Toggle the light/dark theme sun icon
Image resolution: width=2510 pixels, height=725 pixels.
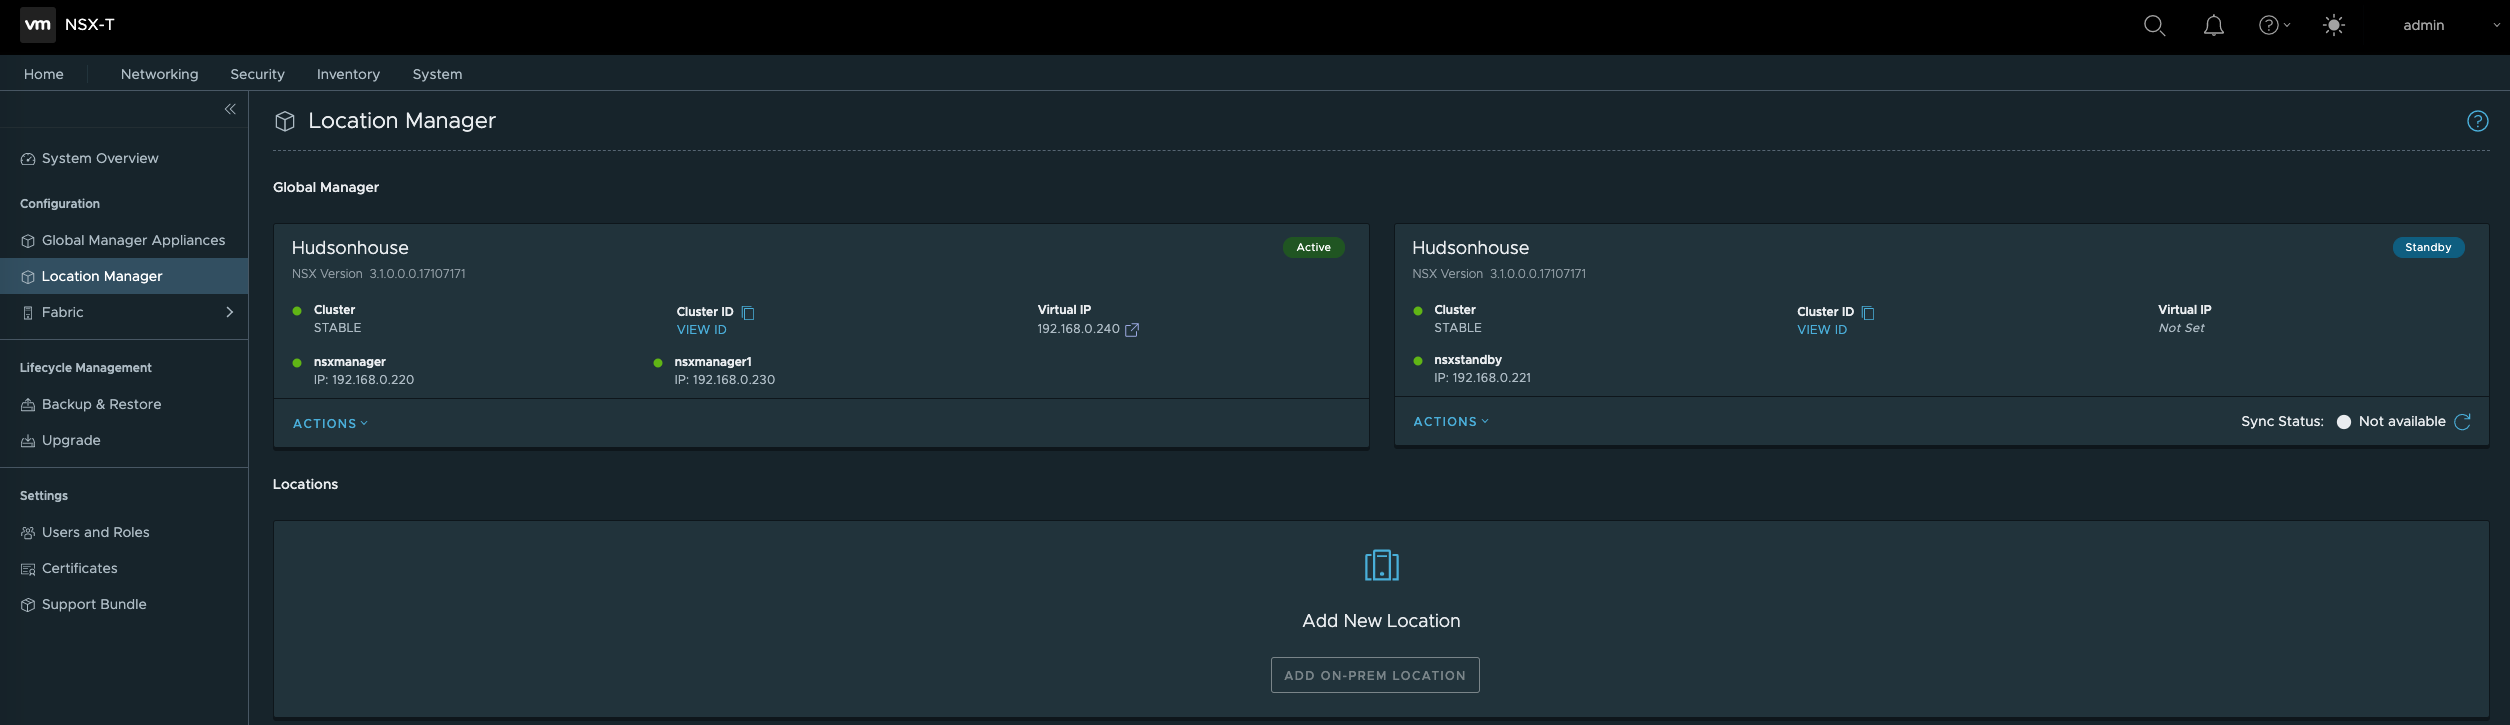pos(2334,26)
